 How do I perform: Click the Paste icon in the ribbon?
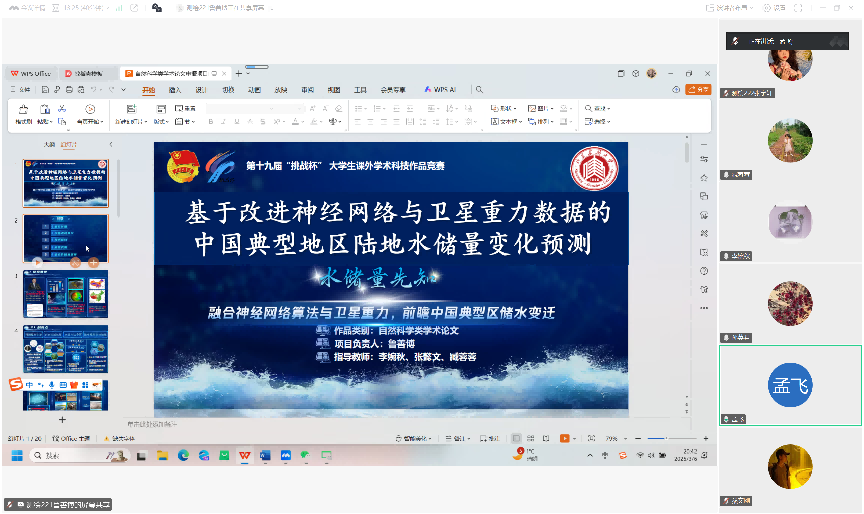pos(45,109)
